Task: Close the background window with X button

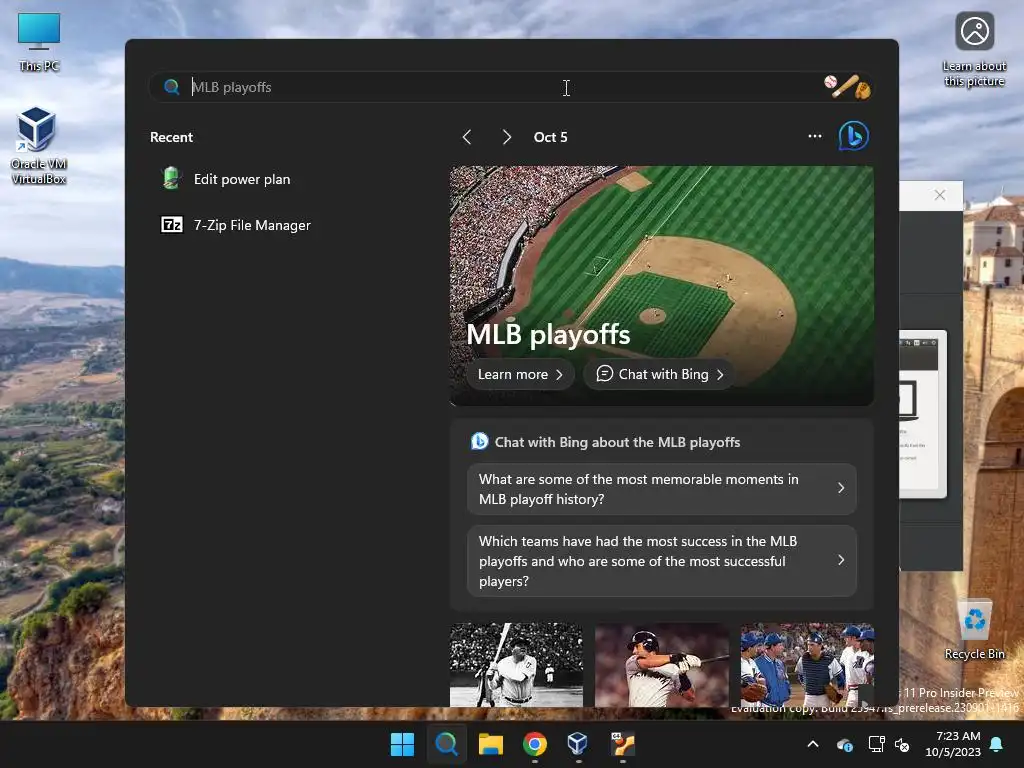Action: tap(940, 195)
